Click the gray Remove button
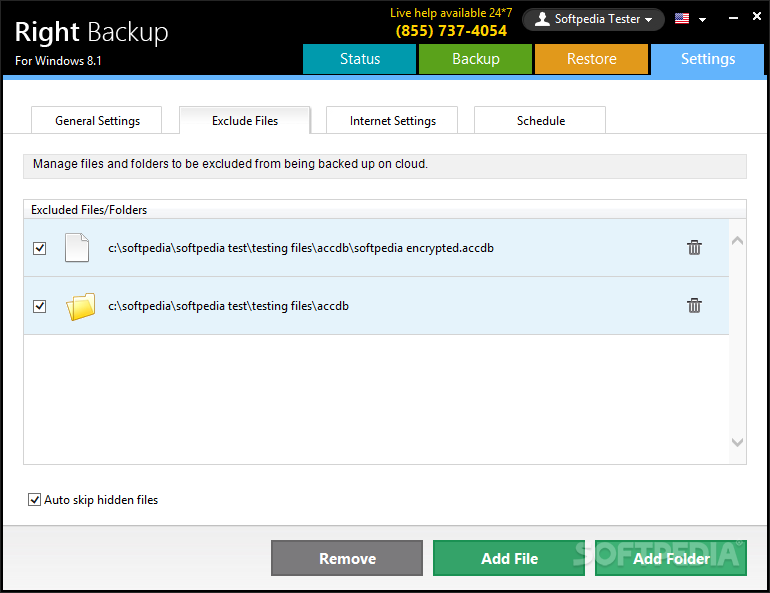This screenshot has height=593, width=770. point(347,558)
